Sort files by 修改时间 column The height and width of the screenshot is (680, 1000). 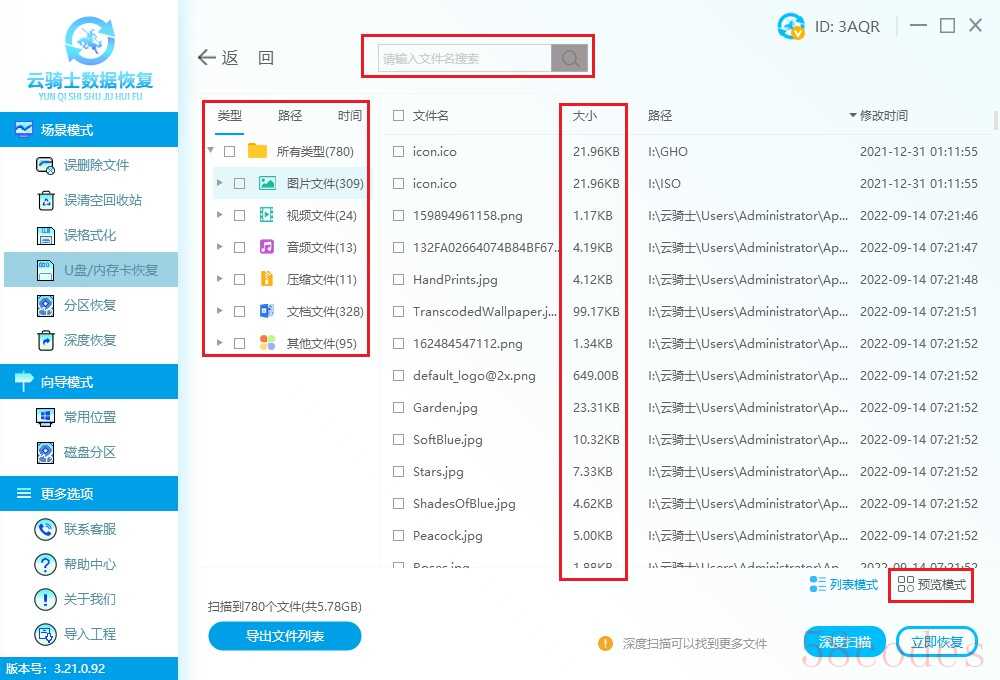883,116
